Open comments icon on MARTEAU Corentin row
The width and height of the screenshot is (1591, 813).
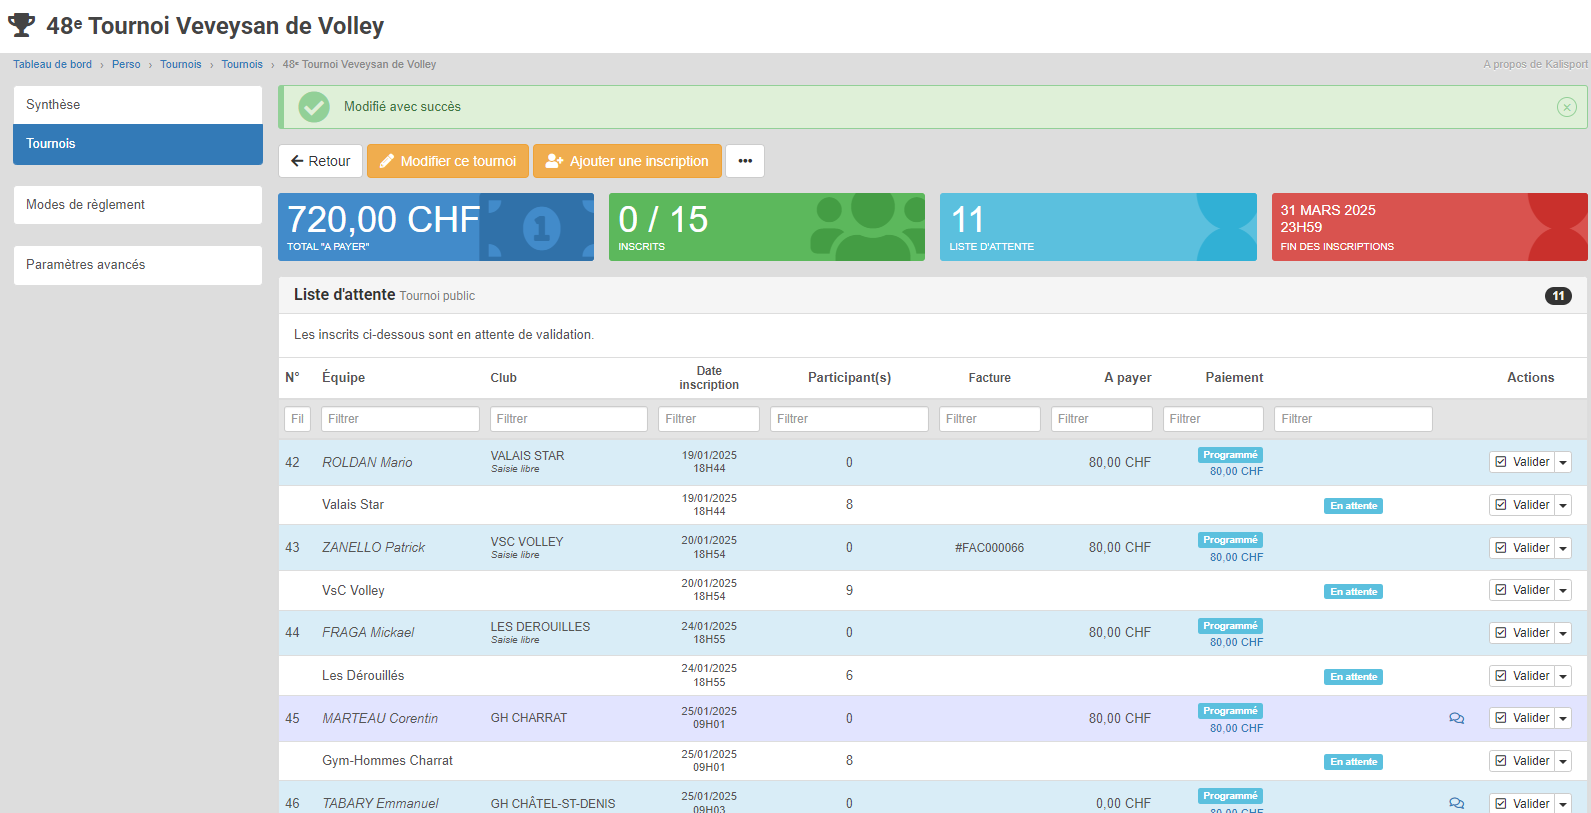[x=1456, y=718]
